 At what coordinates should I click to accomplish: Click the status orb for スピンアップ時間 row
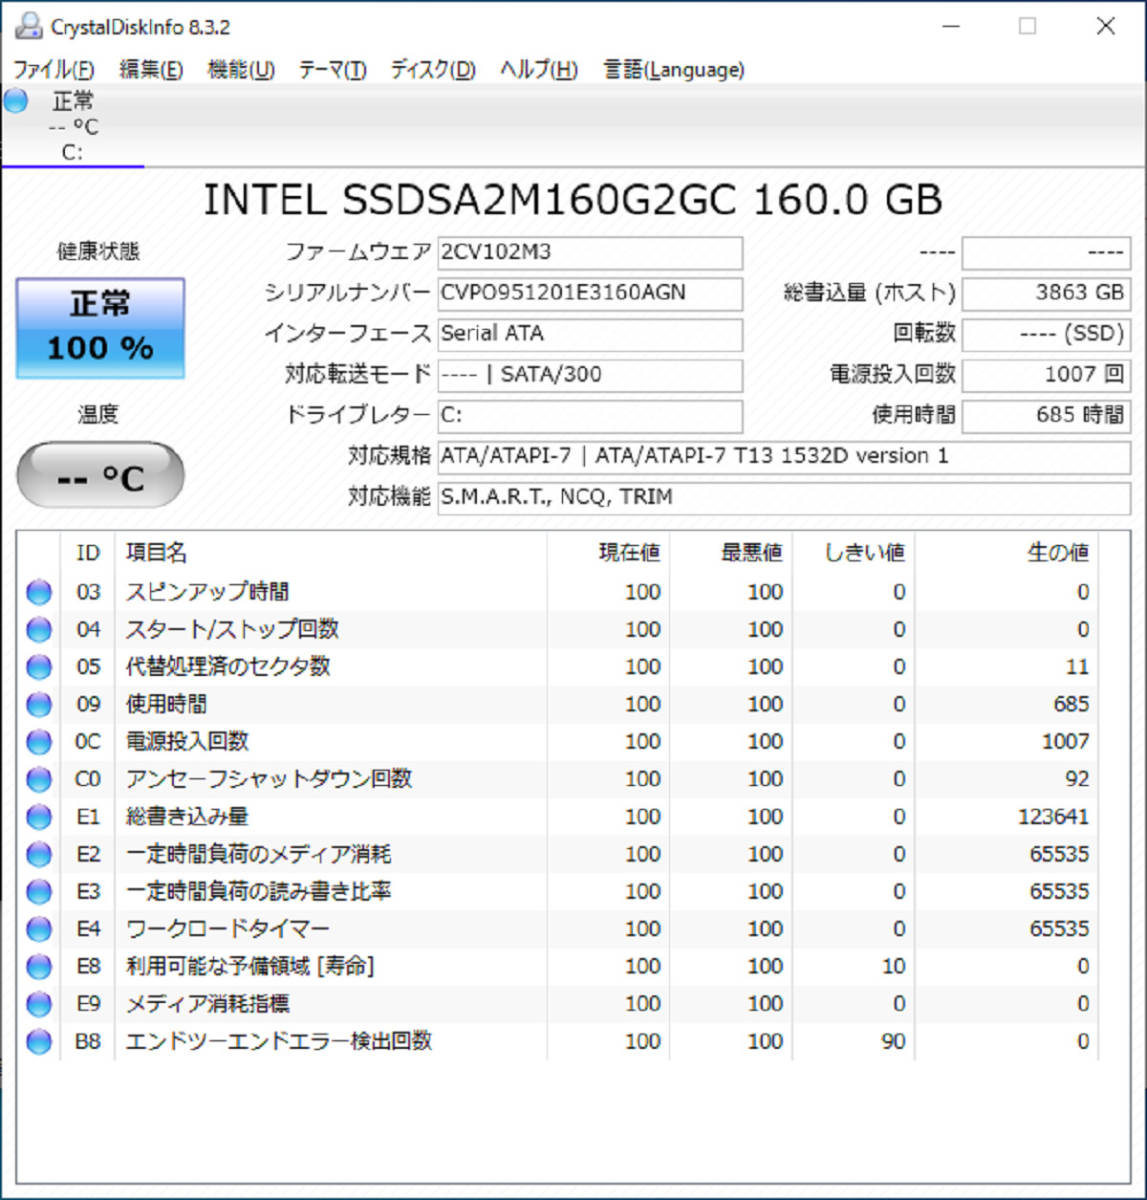pyautogui.click(x=39, y=593)
